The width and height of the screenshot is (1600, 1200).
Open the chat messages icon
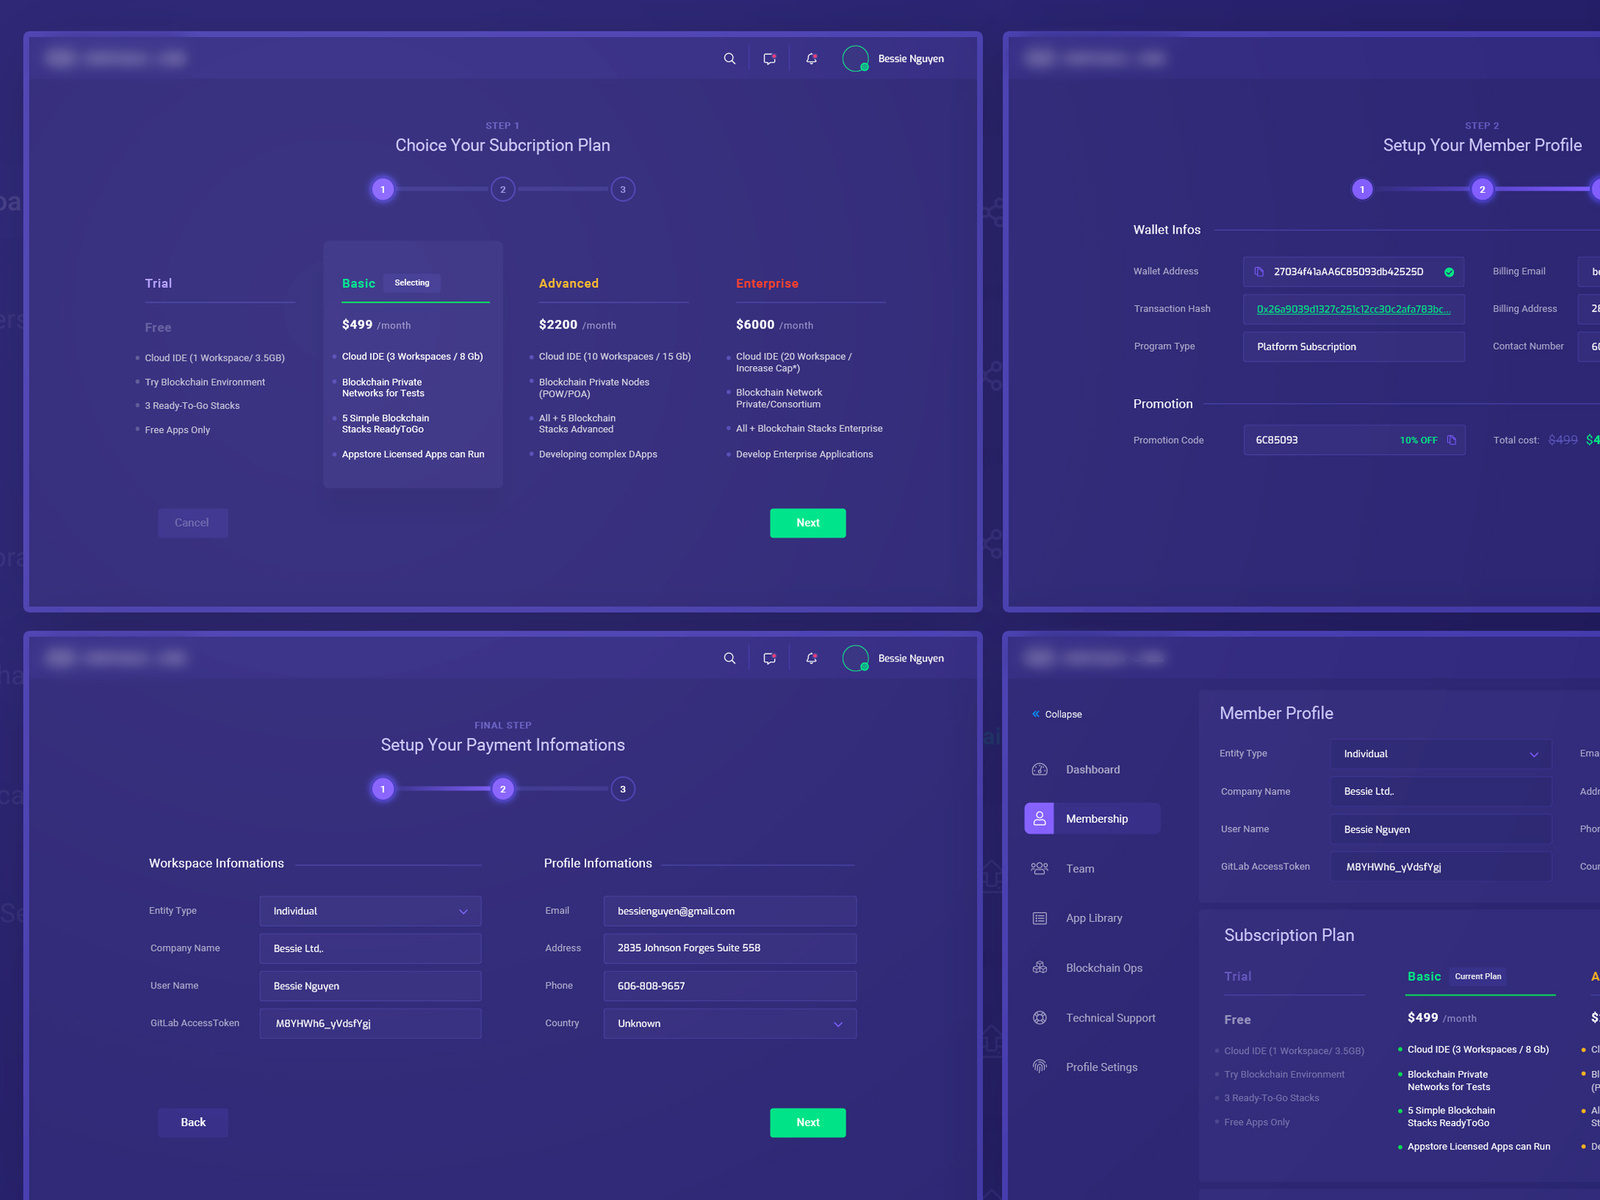769,58
